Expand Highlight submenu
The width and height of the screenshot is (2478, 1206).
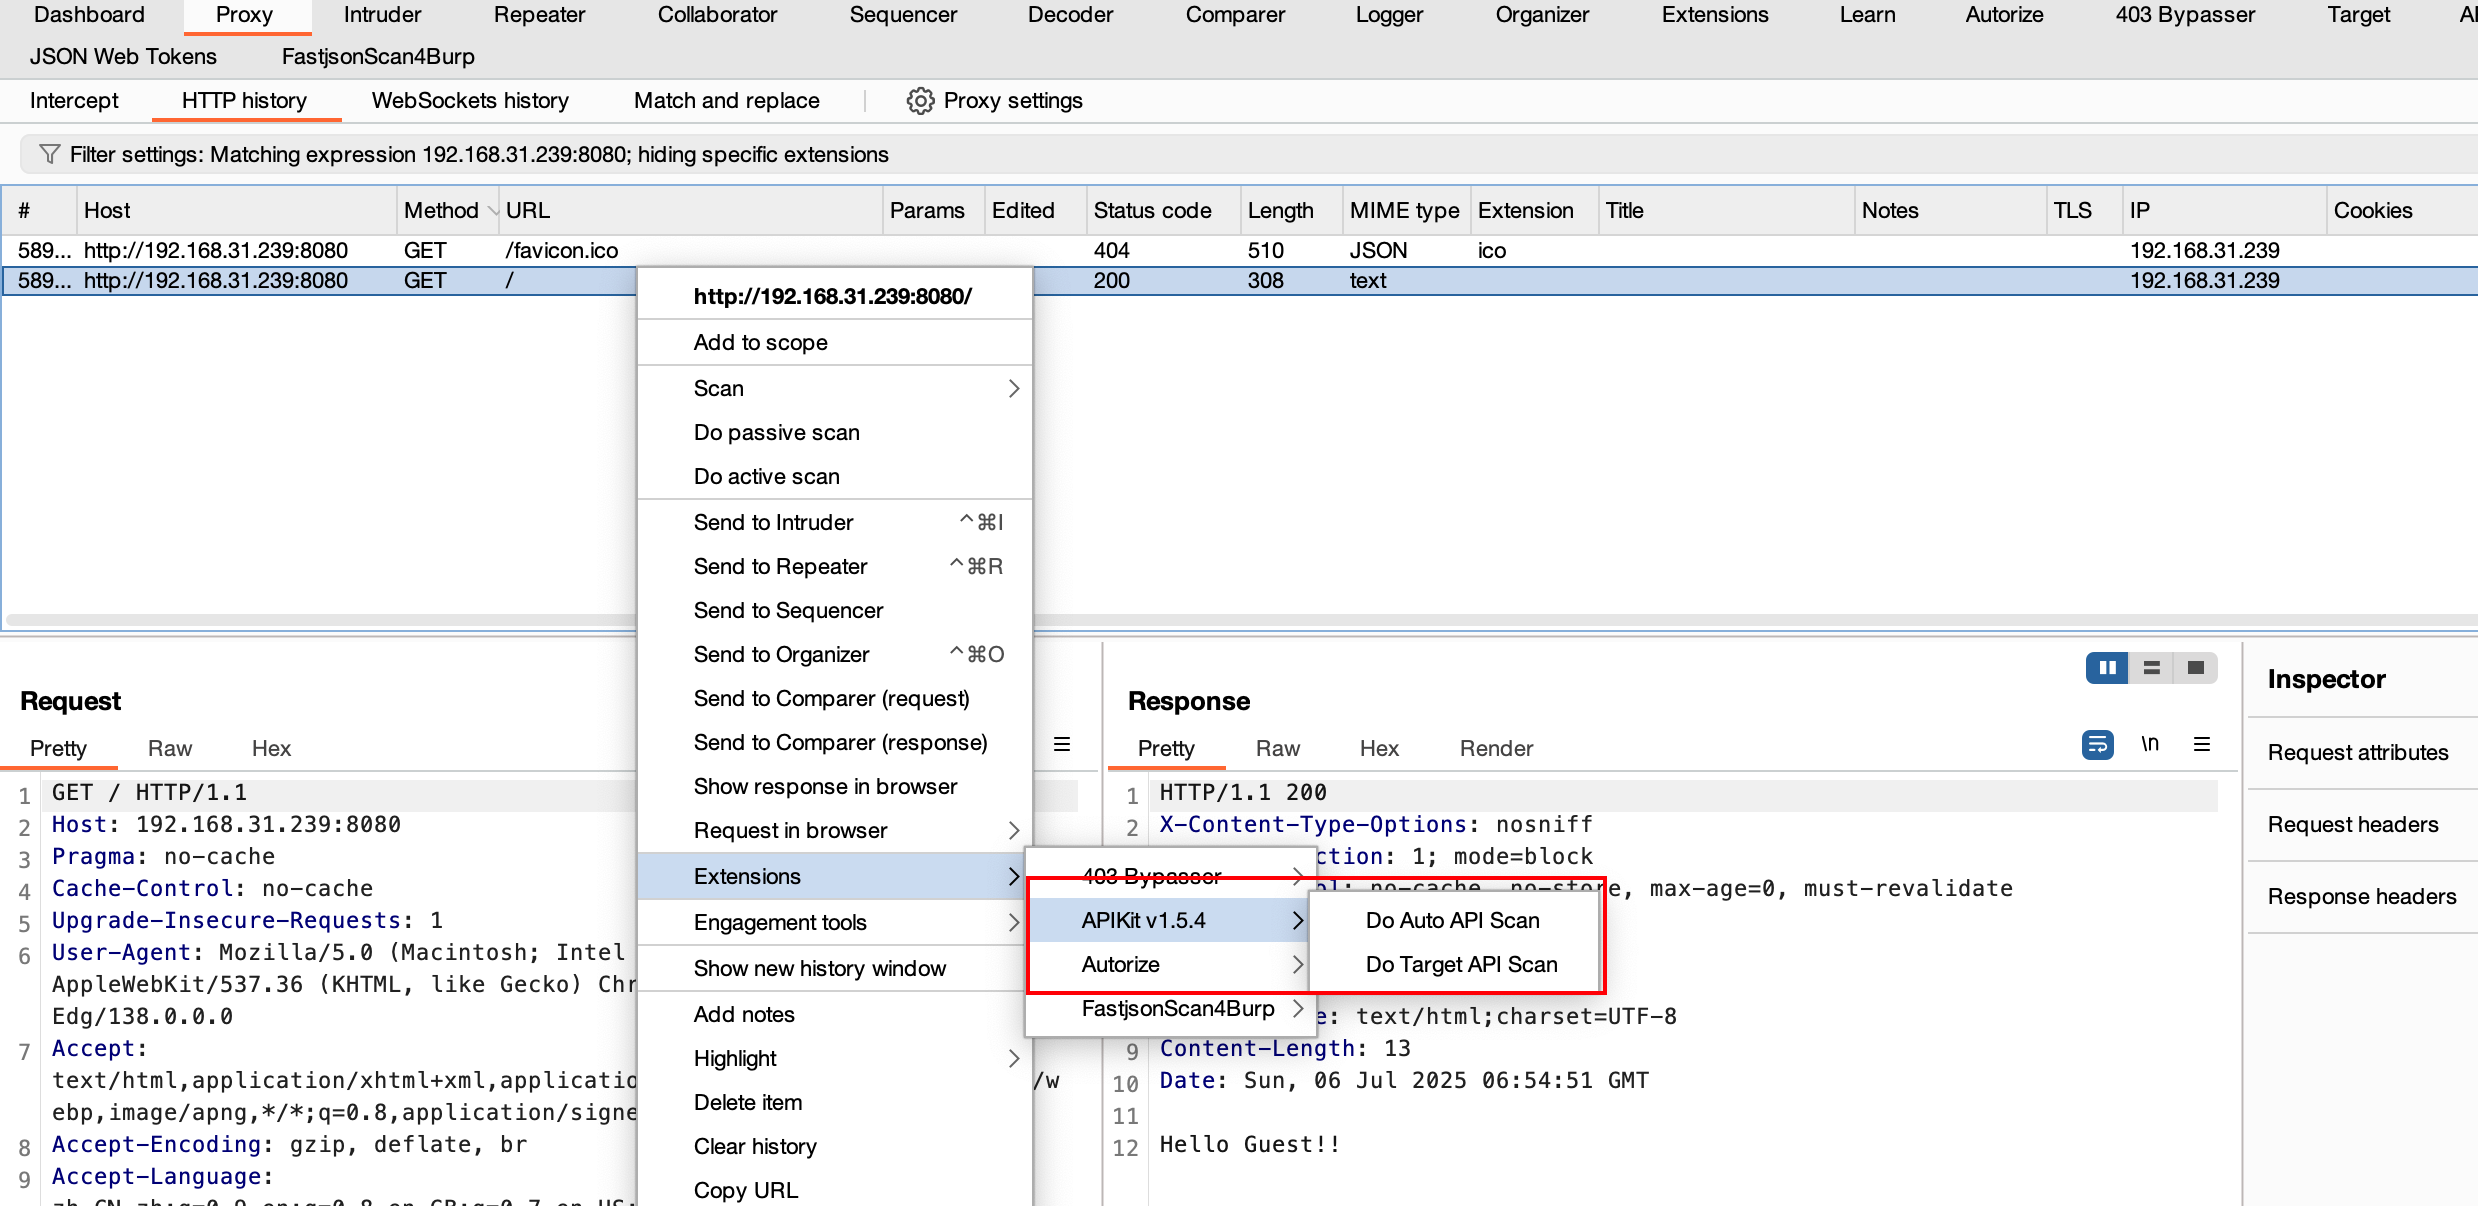tap(1014, 1058)
